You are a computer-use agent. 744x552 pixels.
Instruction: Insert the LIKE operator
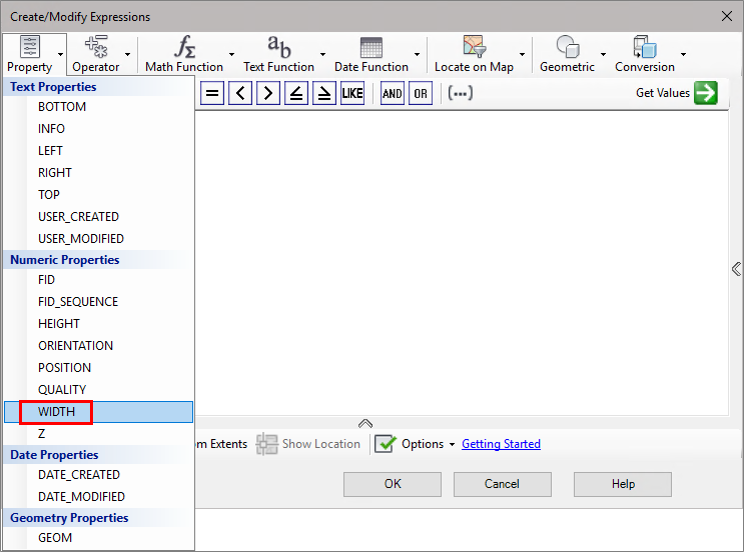click(352, 93)
